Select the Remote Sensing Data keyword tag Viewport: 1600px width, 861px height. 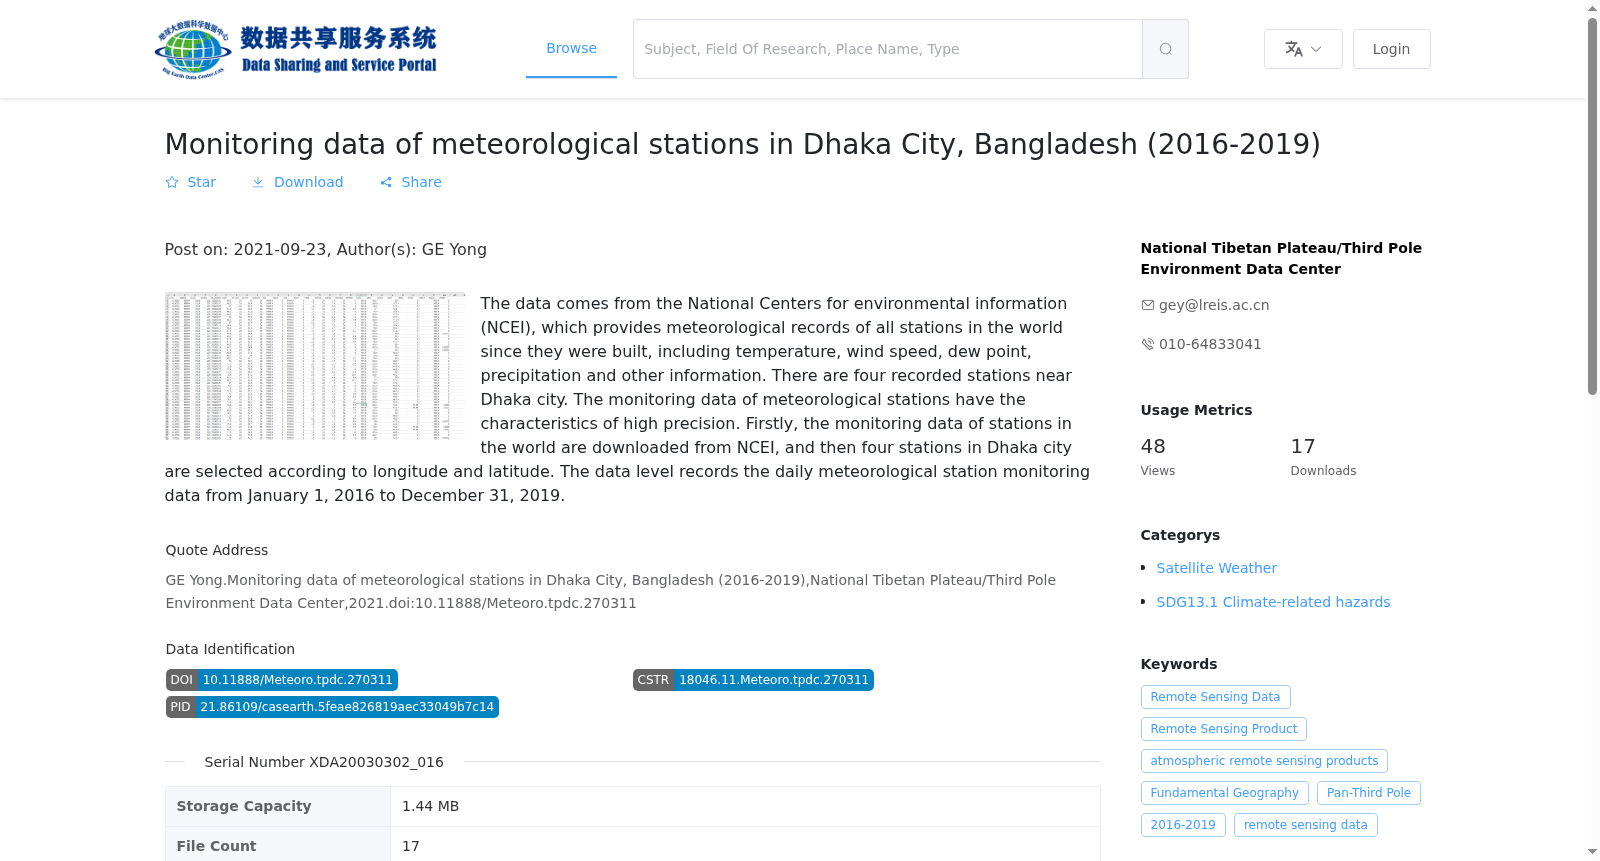tap(1215, 697)
